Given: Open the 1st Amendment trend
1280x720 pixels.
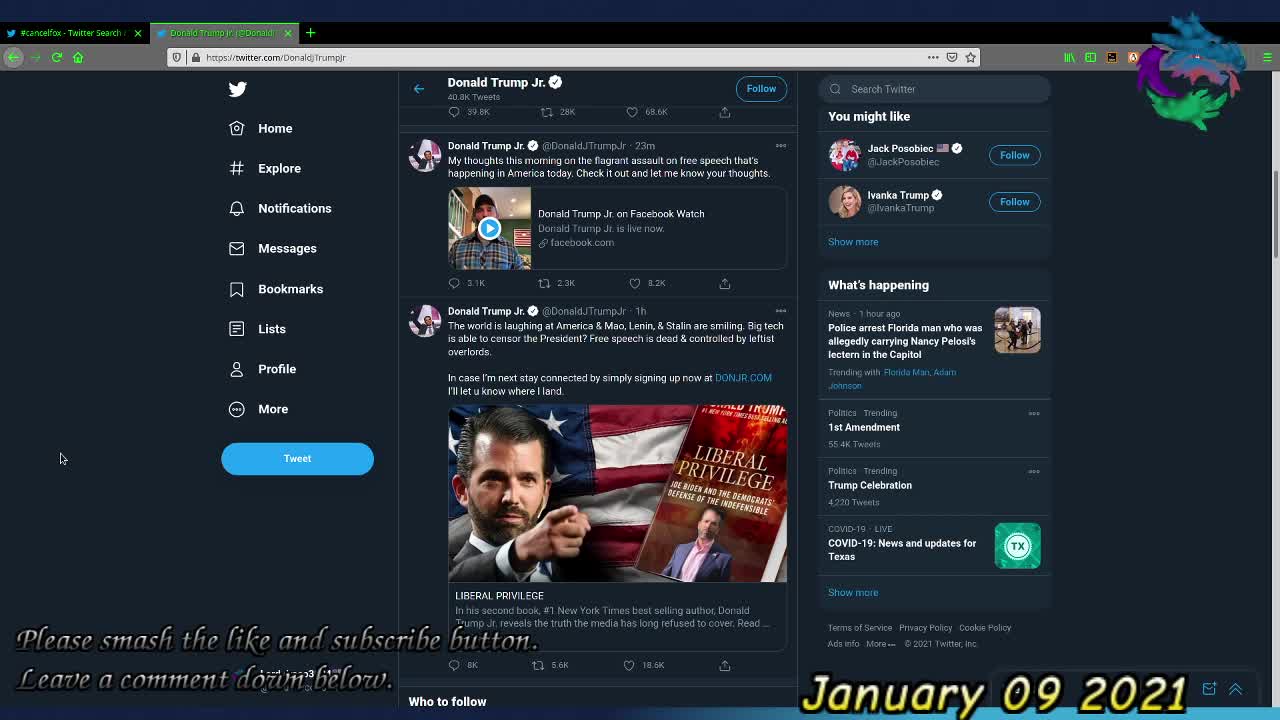Looking at the screenshot, I should click(864, 427).
